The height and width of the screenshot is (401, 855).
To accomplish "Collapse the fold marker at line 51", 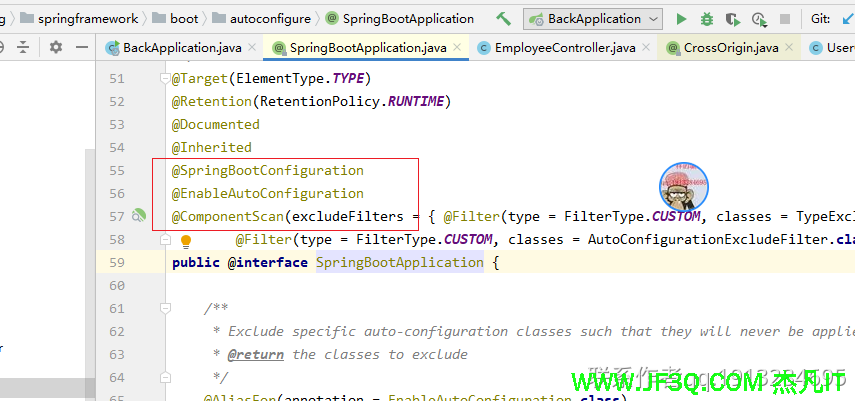I will click(163, 79).
